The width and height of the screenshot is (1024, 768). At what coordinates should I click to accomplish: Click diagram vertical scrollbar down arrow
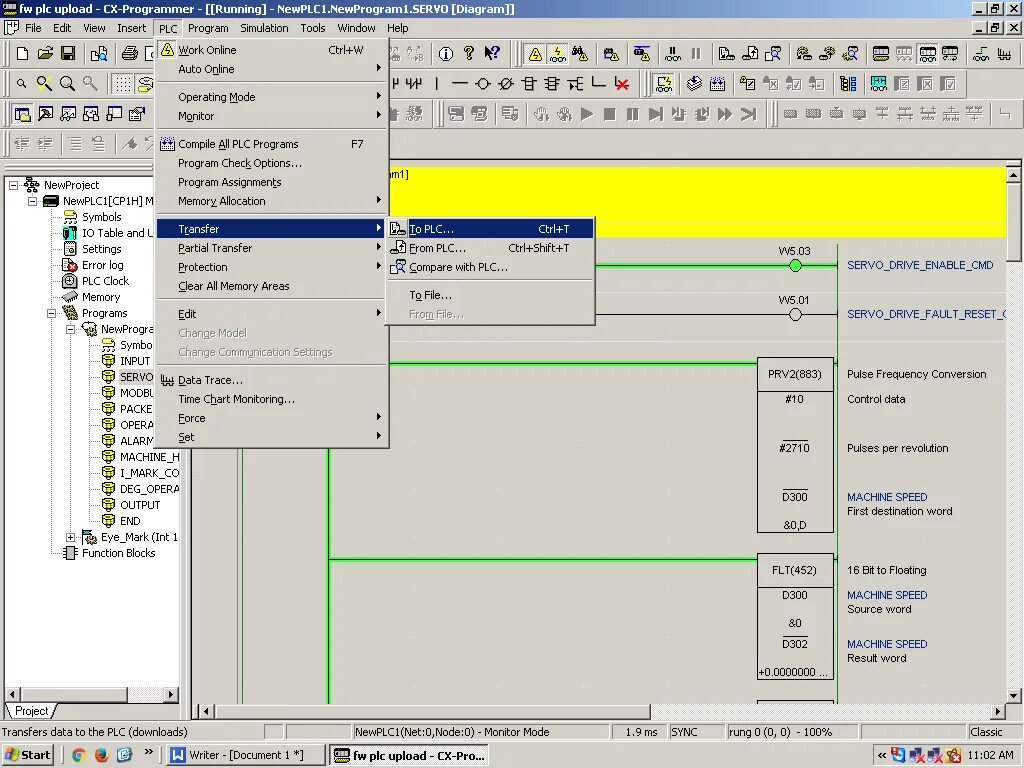point(1014,695)
